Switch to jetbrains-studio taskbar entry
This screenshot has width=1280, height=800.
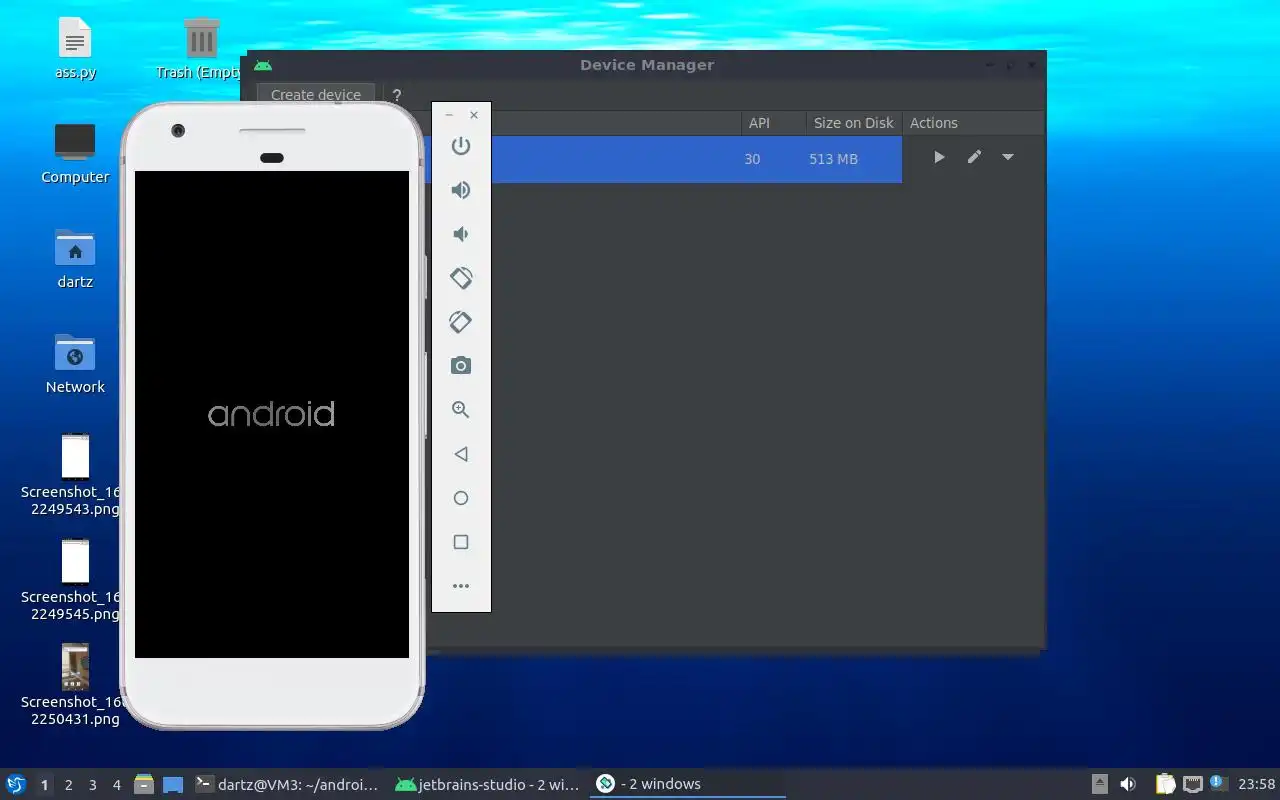pos(487,785)
